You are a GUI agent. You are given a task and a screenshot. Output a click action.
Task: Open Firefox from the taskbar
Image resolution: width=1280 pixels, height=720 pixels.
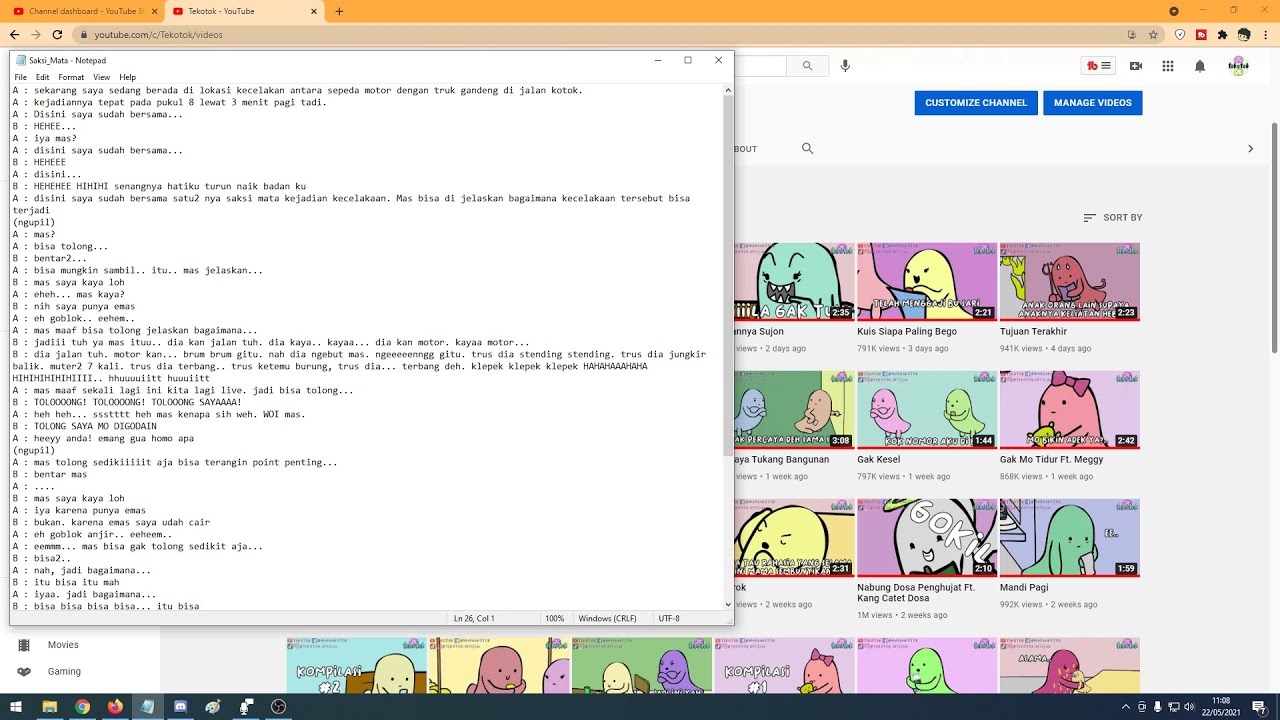coord(114,707)
